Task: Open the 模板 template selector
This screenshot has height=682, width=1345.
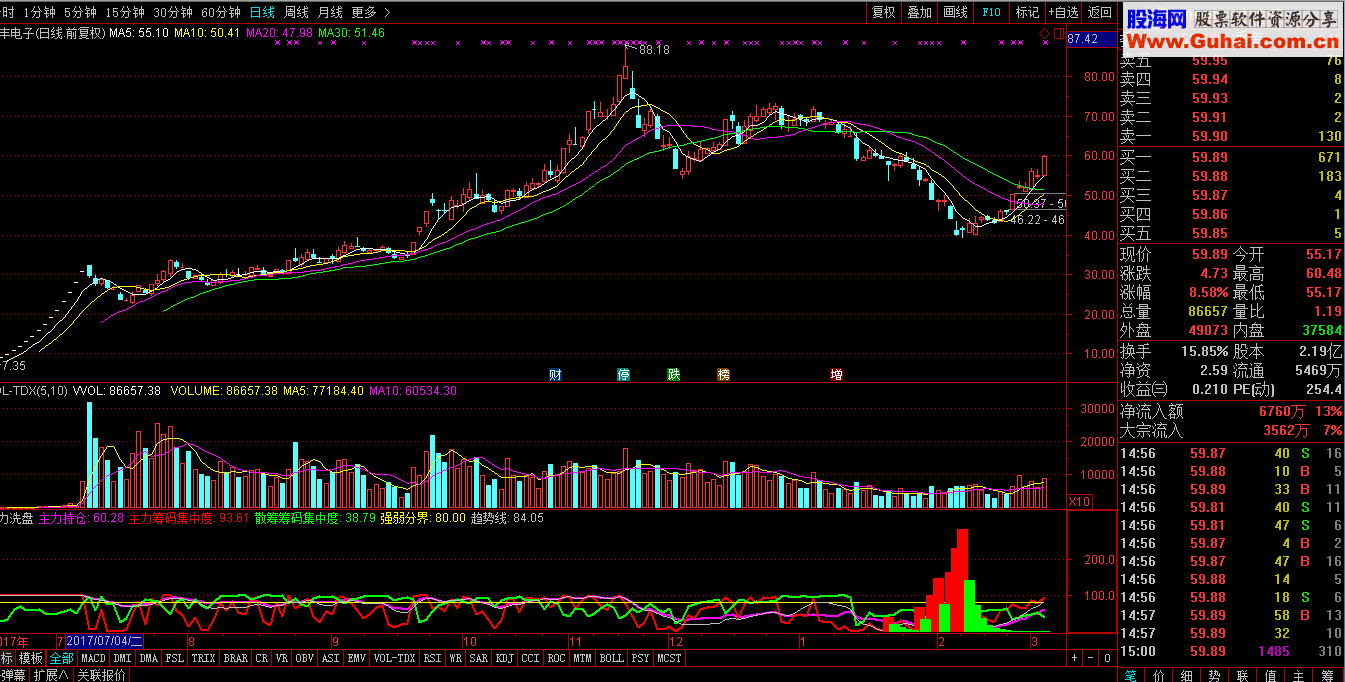Action: (31, 658)
